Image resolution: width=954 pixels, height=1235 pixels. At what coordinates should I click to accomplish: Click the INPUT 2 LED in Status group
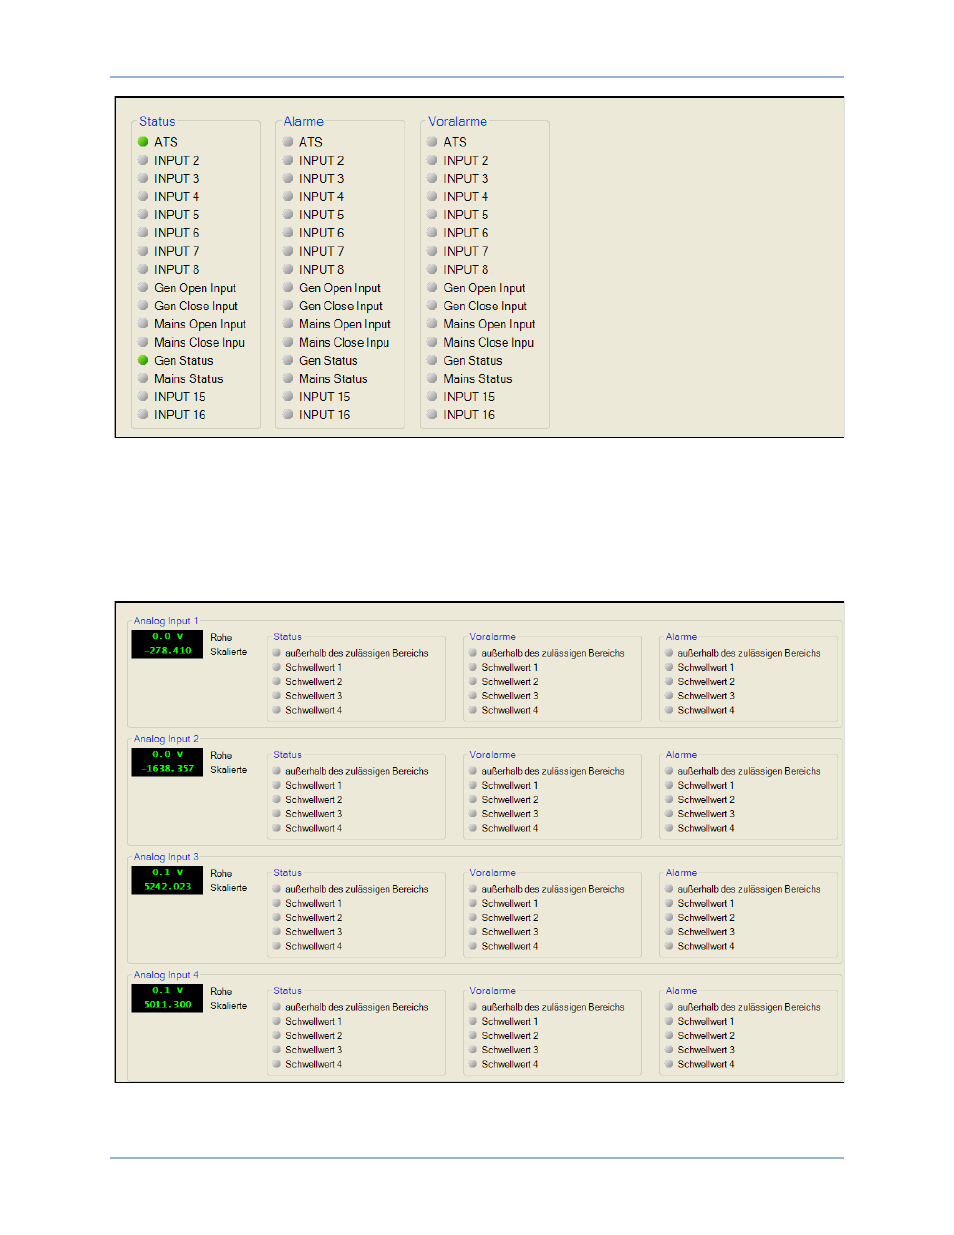coord(143,160)
